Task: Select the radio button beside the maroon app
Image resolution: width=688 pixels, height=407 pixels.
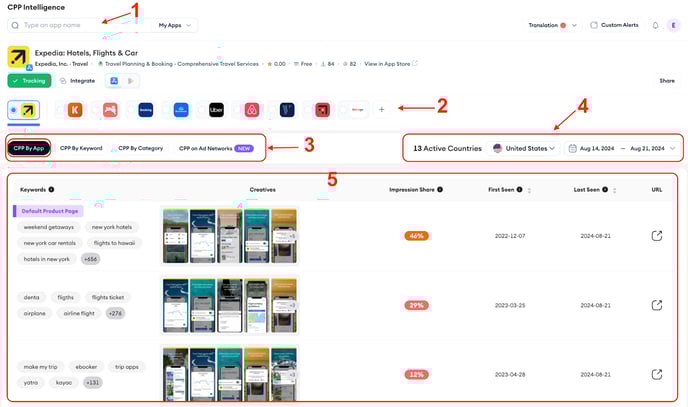Action: pyautogui.click(x=308, y=110)
